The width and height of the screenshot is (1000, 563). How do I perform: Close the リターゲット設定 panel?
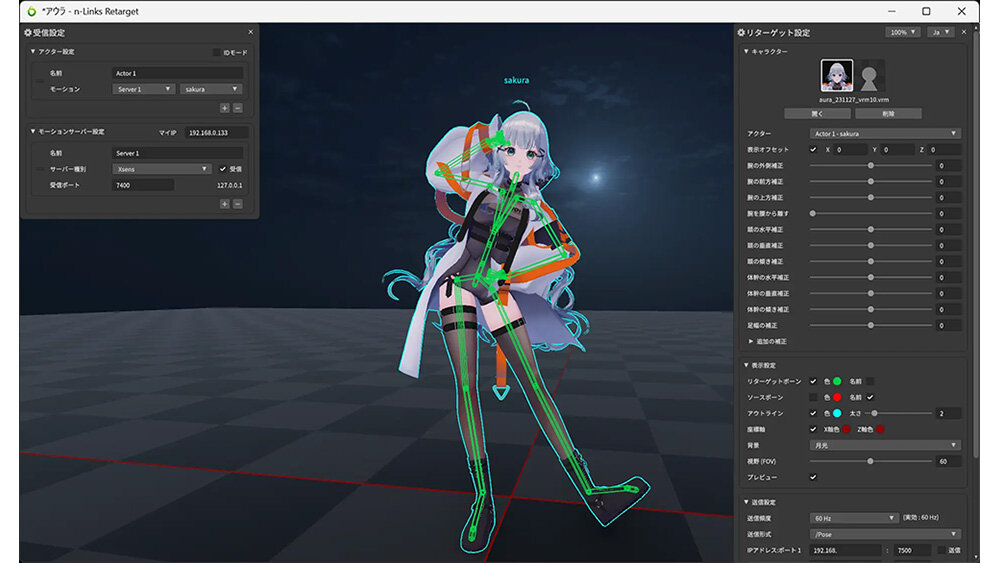964,33
